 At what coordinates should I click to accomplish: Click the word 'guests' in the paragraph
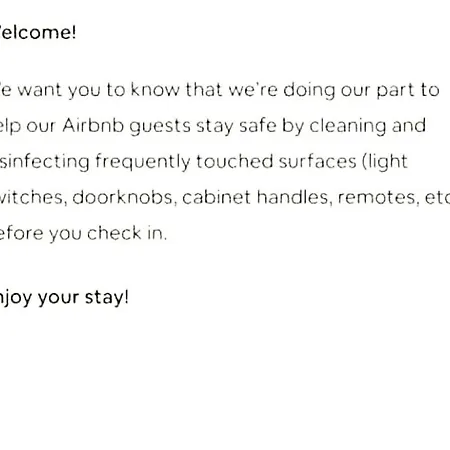click(160, 127)
